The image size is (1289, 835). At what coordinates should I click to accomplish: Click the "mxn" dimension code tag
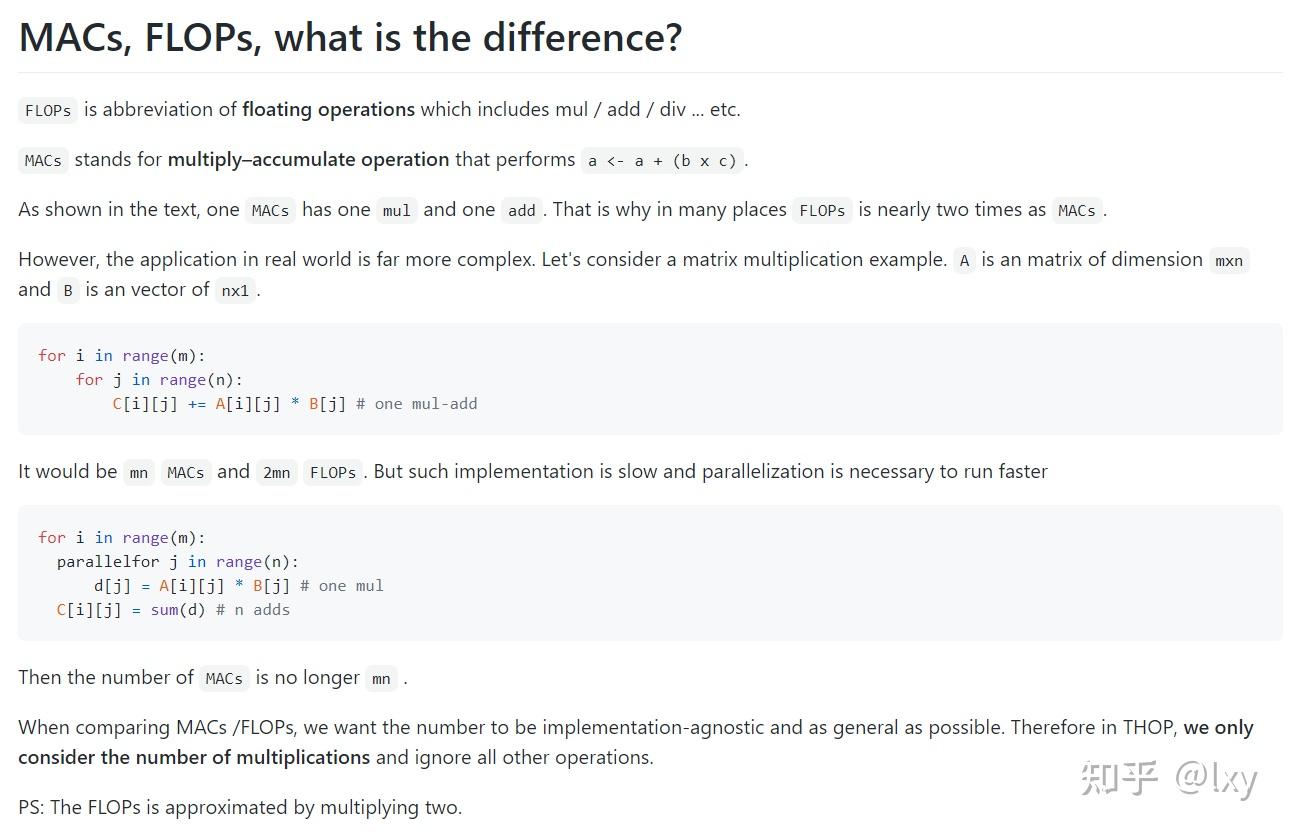[1228, 260]
